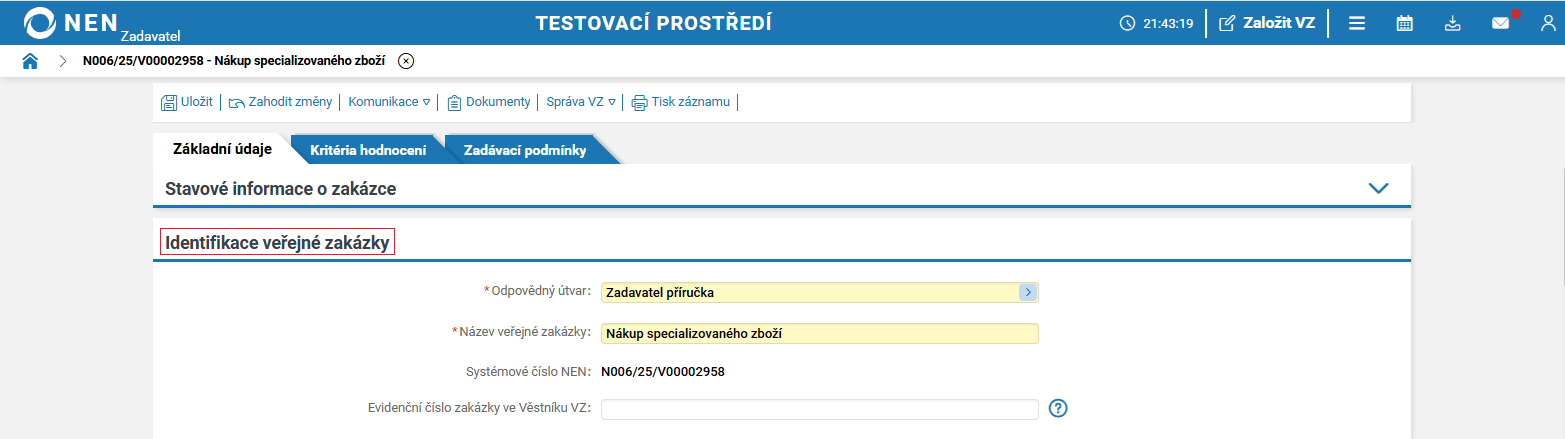Switch to the Zadávací podmínky tab
Image resolution: width=1565 pixels, height=439 pixels.
click(x=525, y=151)
